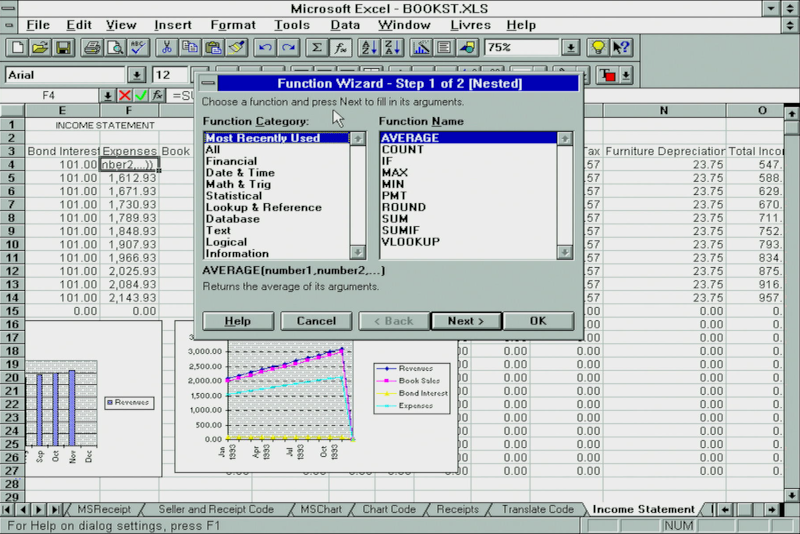This screenshot has height=534, width=800.
Task: Click the red X cancel formula button
Action: (x=125, y=95)
